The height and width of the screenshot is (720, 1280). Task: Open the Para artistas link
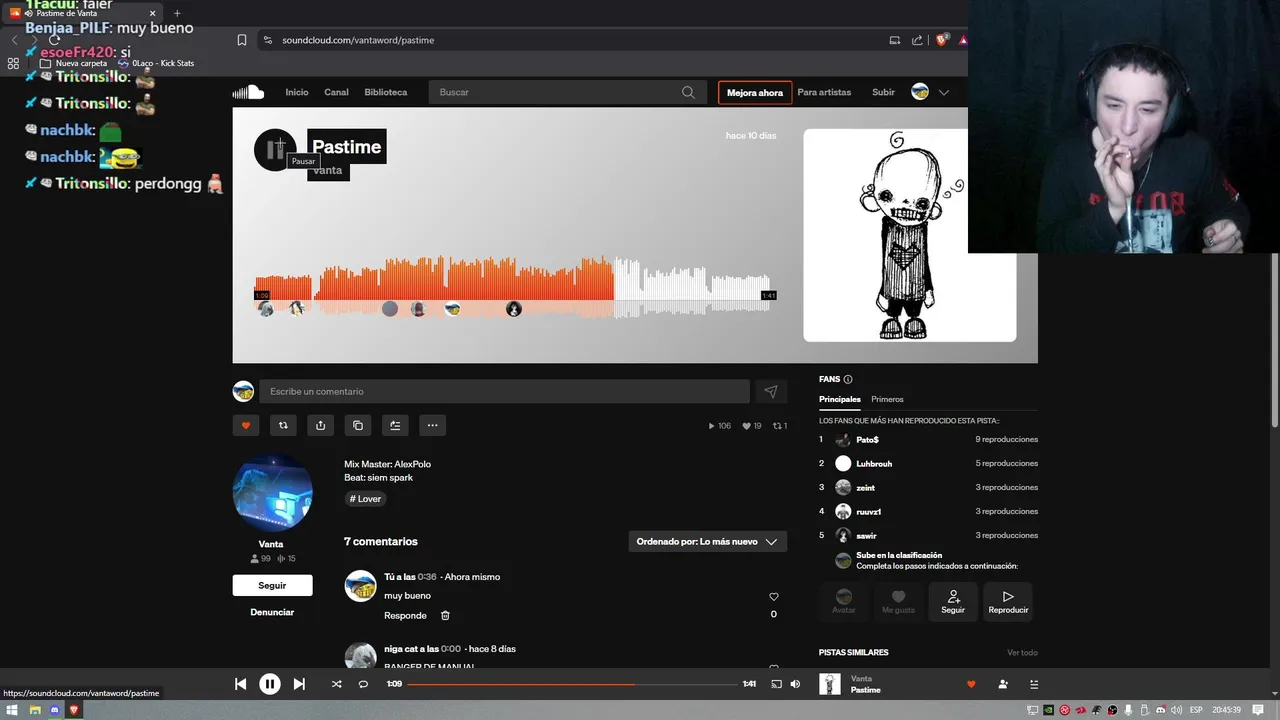[824, 92]
